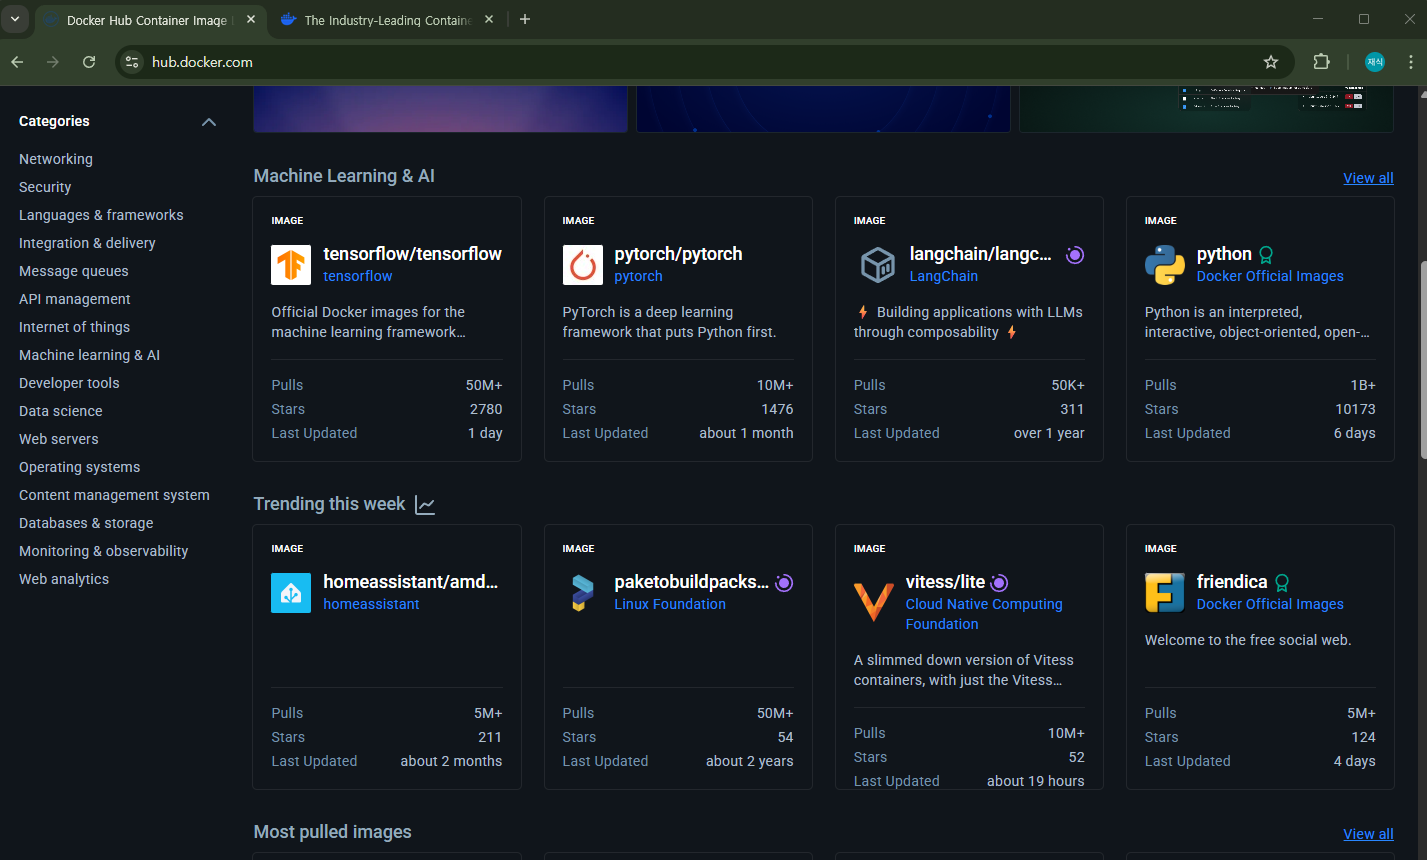This screenshot has height=860, width=1427.
Task: Click the official image badge beside friendica
Action: [x=1282, y=583]
